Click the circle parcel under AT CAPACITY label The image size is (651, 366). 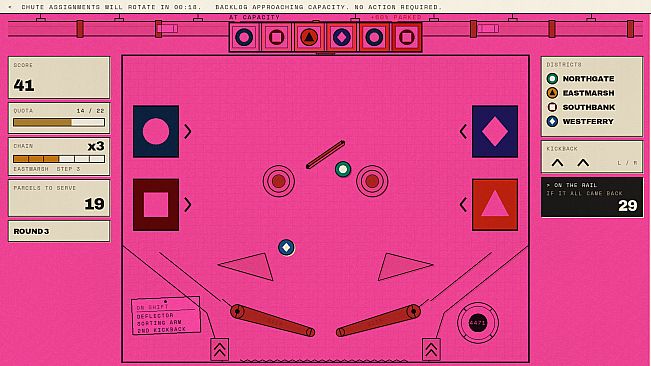click(244, 37)
